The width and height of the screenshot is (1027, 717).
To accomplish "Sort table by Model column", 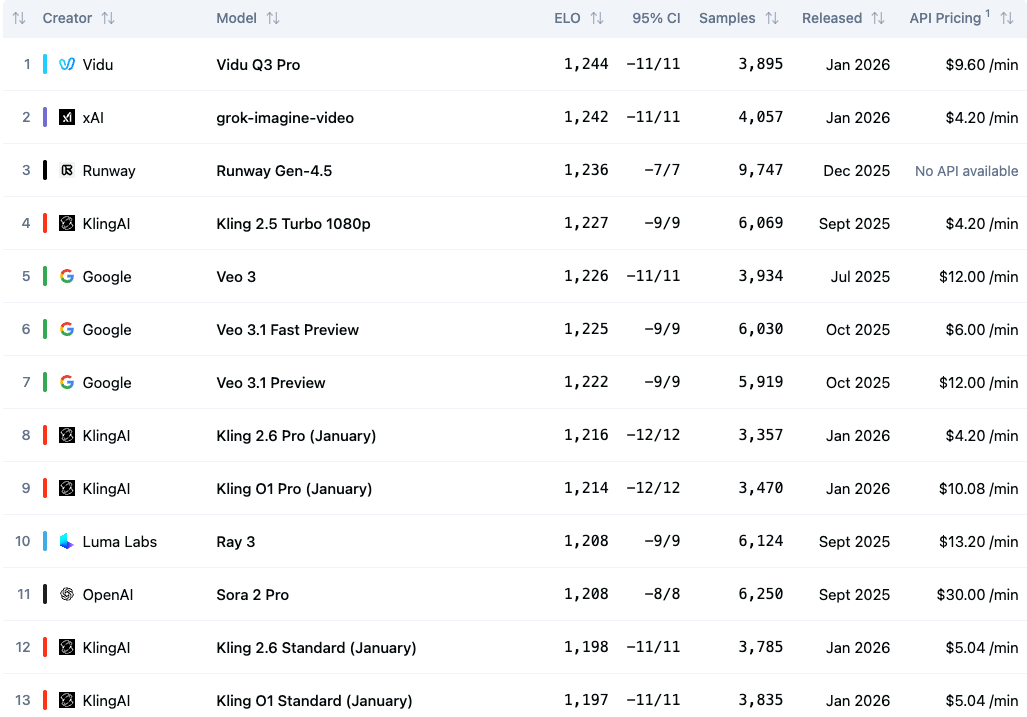I will [273, 18].
